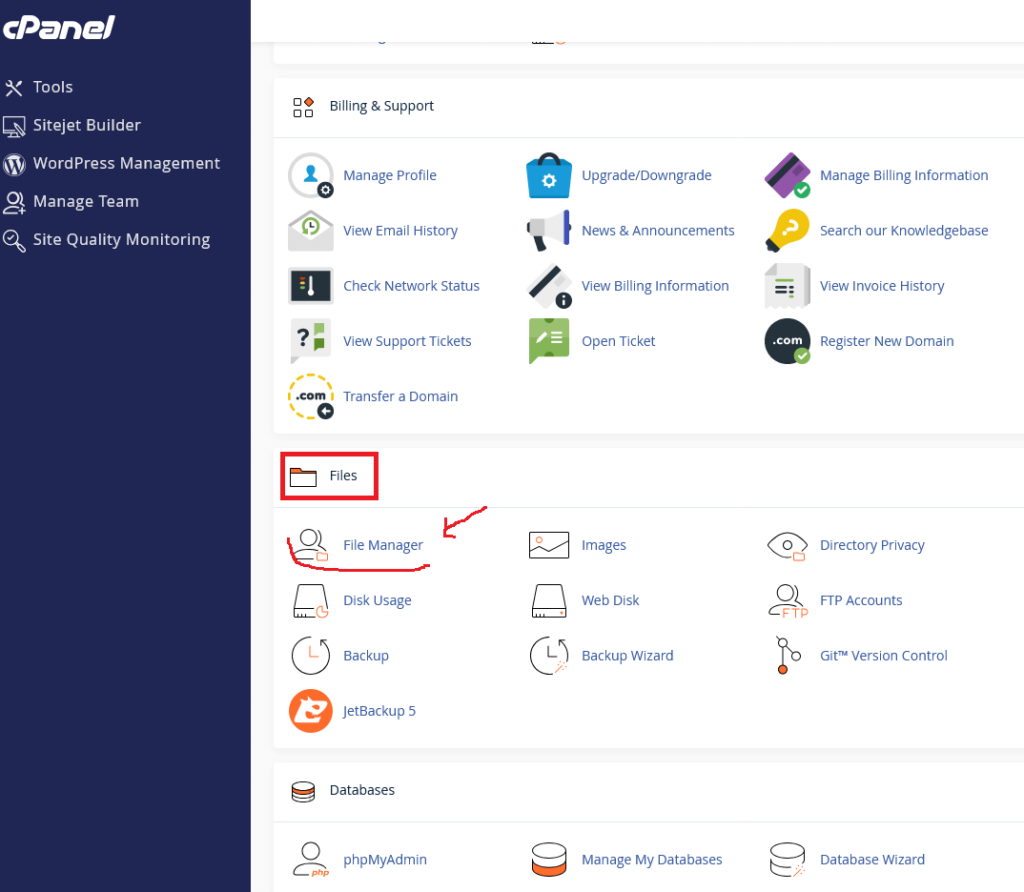
Task: Open the JetBackup 5 icon
Action: click(310, 711)
